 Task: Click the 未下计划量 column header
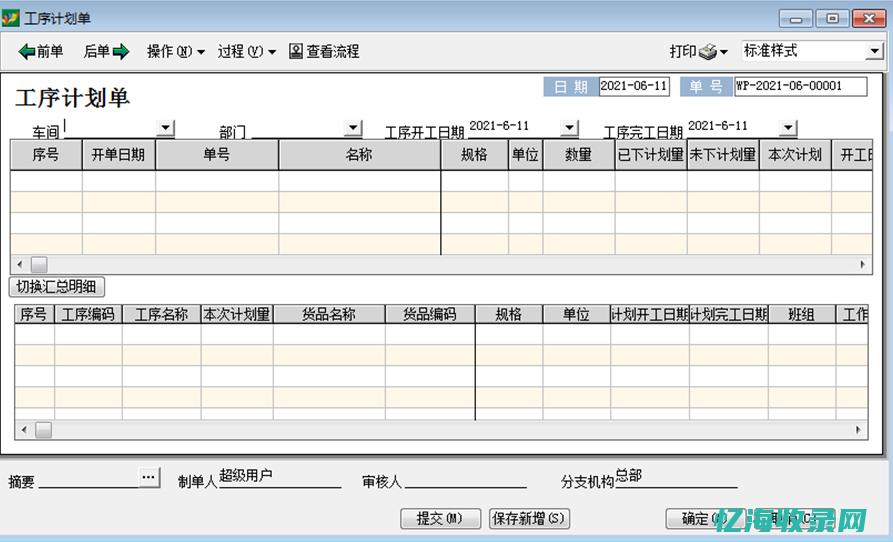723,155
